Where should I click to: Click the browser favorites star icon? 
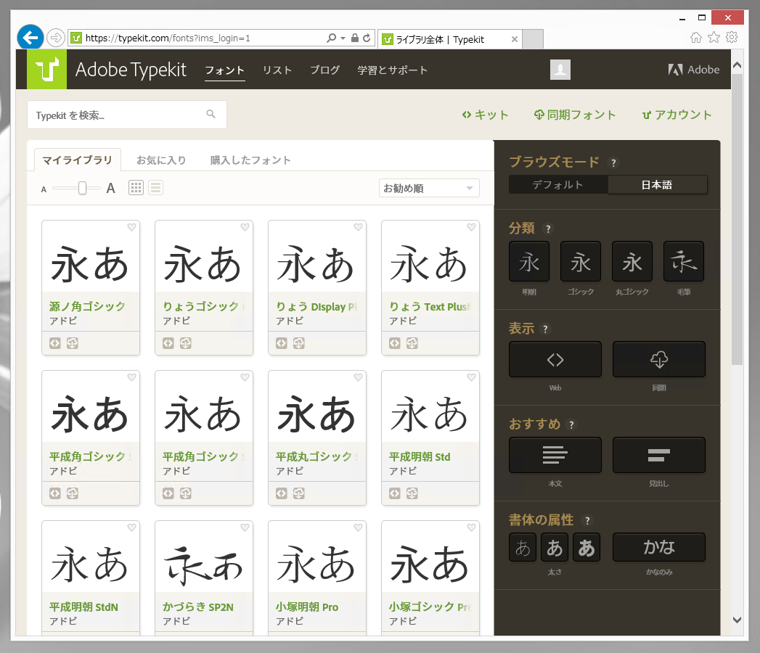pos(714,37)
